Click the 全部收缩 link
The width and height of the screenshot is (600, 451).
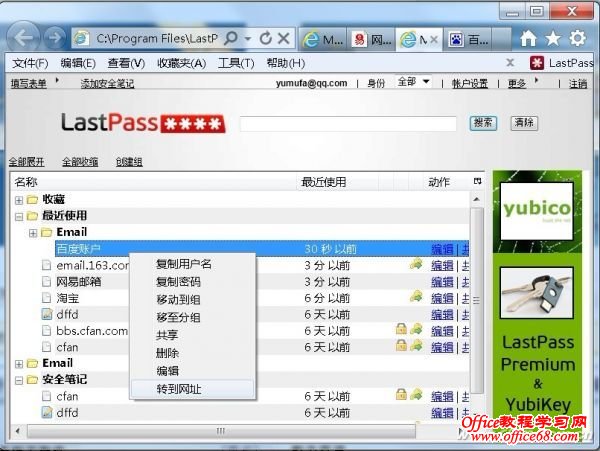pos(80,162)
